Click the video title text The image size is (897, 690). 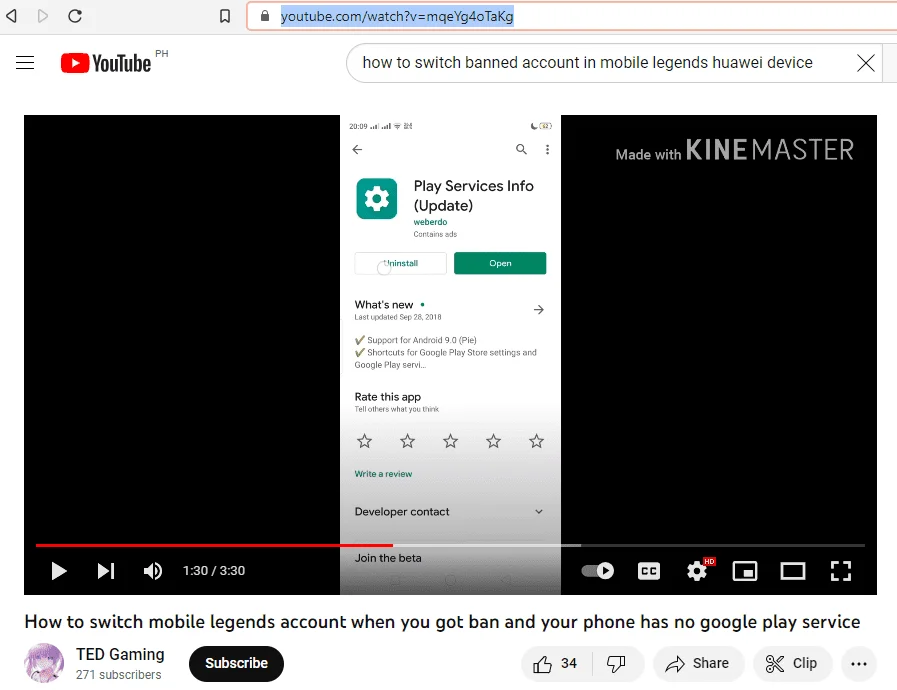[442, 622]
